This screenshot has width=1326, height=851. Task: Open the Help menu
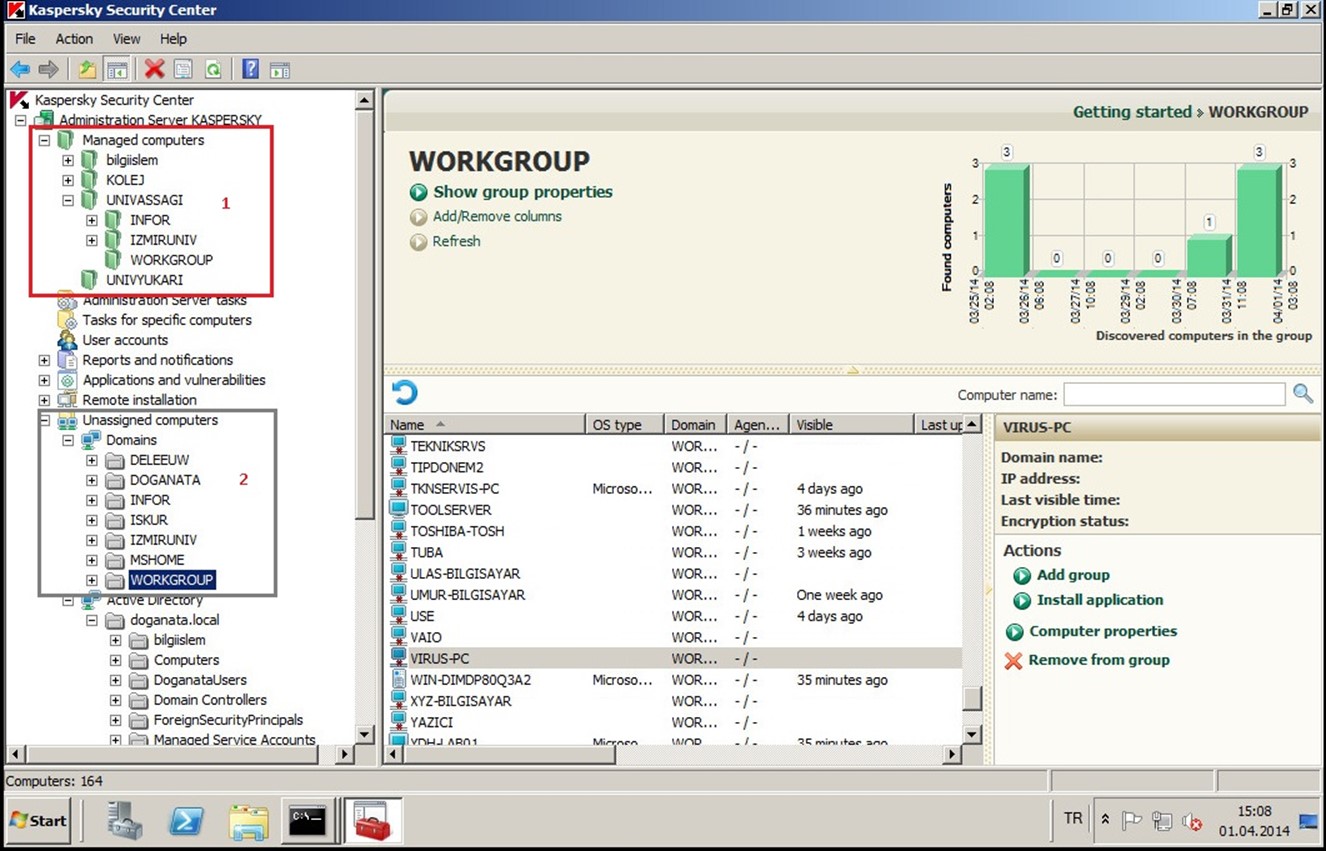173,39
